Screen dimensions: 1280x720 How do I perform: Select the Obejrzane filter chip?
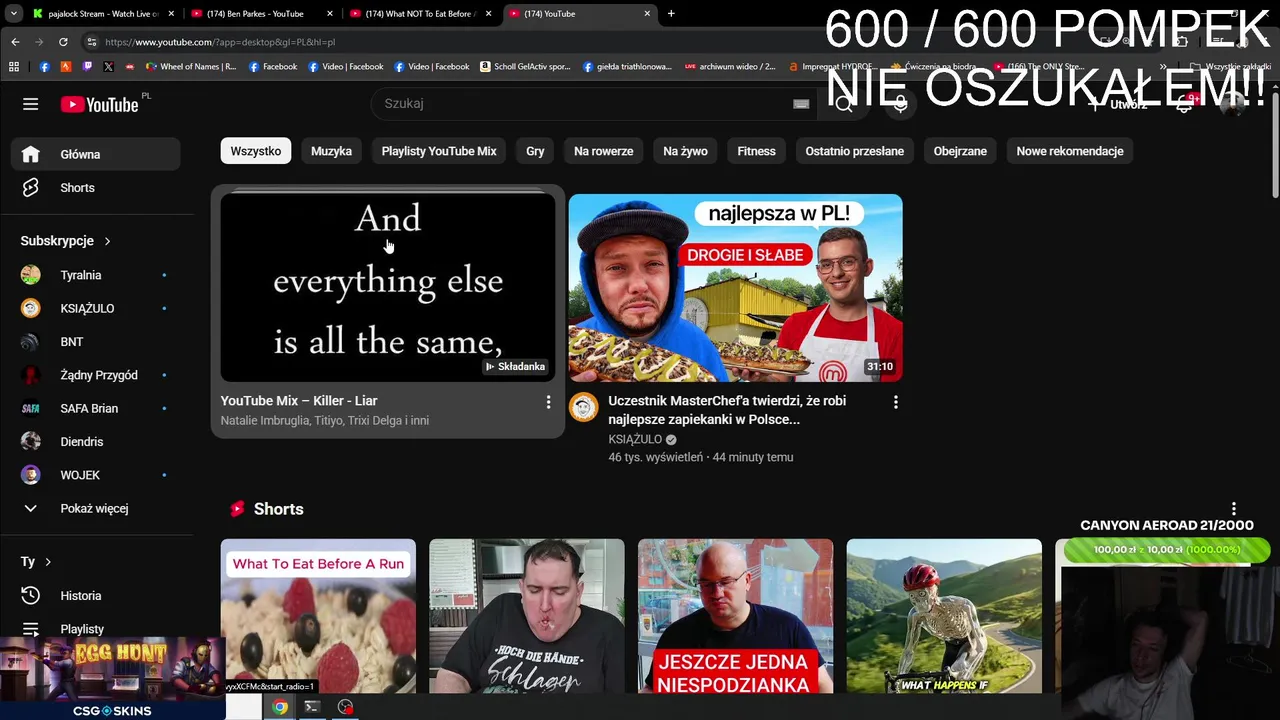[960, 151]
